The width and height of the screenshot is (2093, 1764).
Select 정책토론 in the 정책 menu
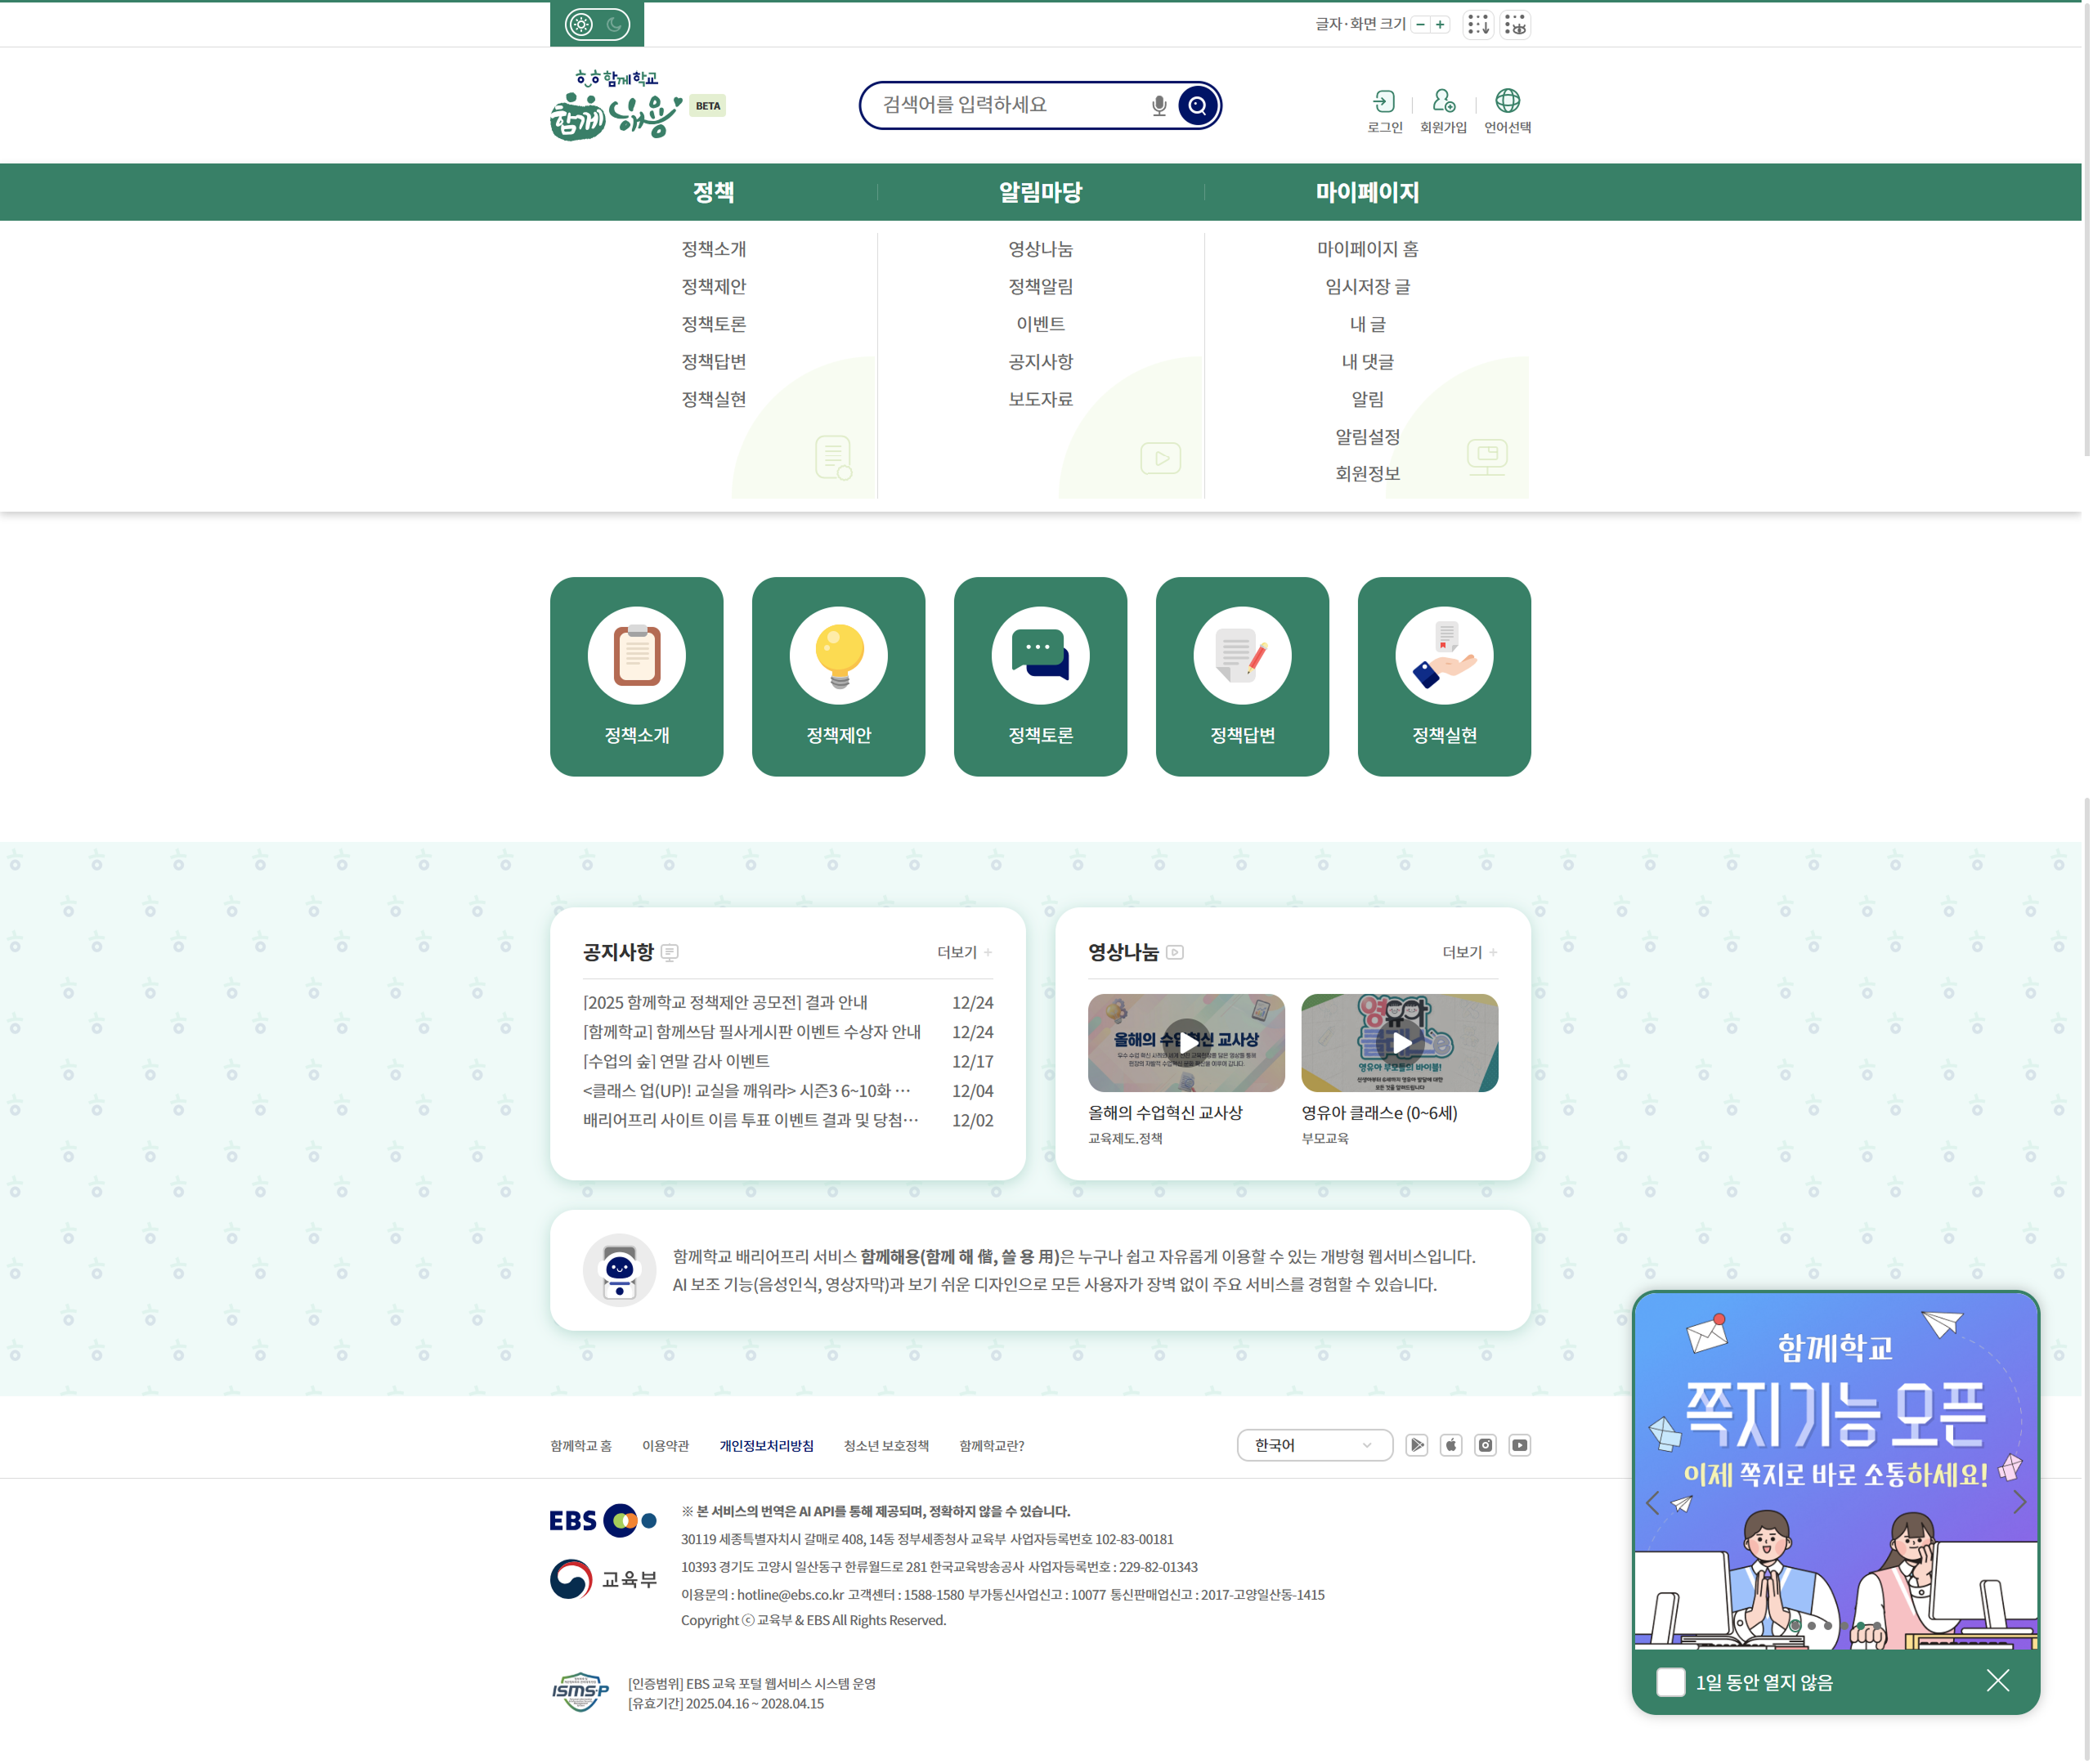(x=713, y=324)
